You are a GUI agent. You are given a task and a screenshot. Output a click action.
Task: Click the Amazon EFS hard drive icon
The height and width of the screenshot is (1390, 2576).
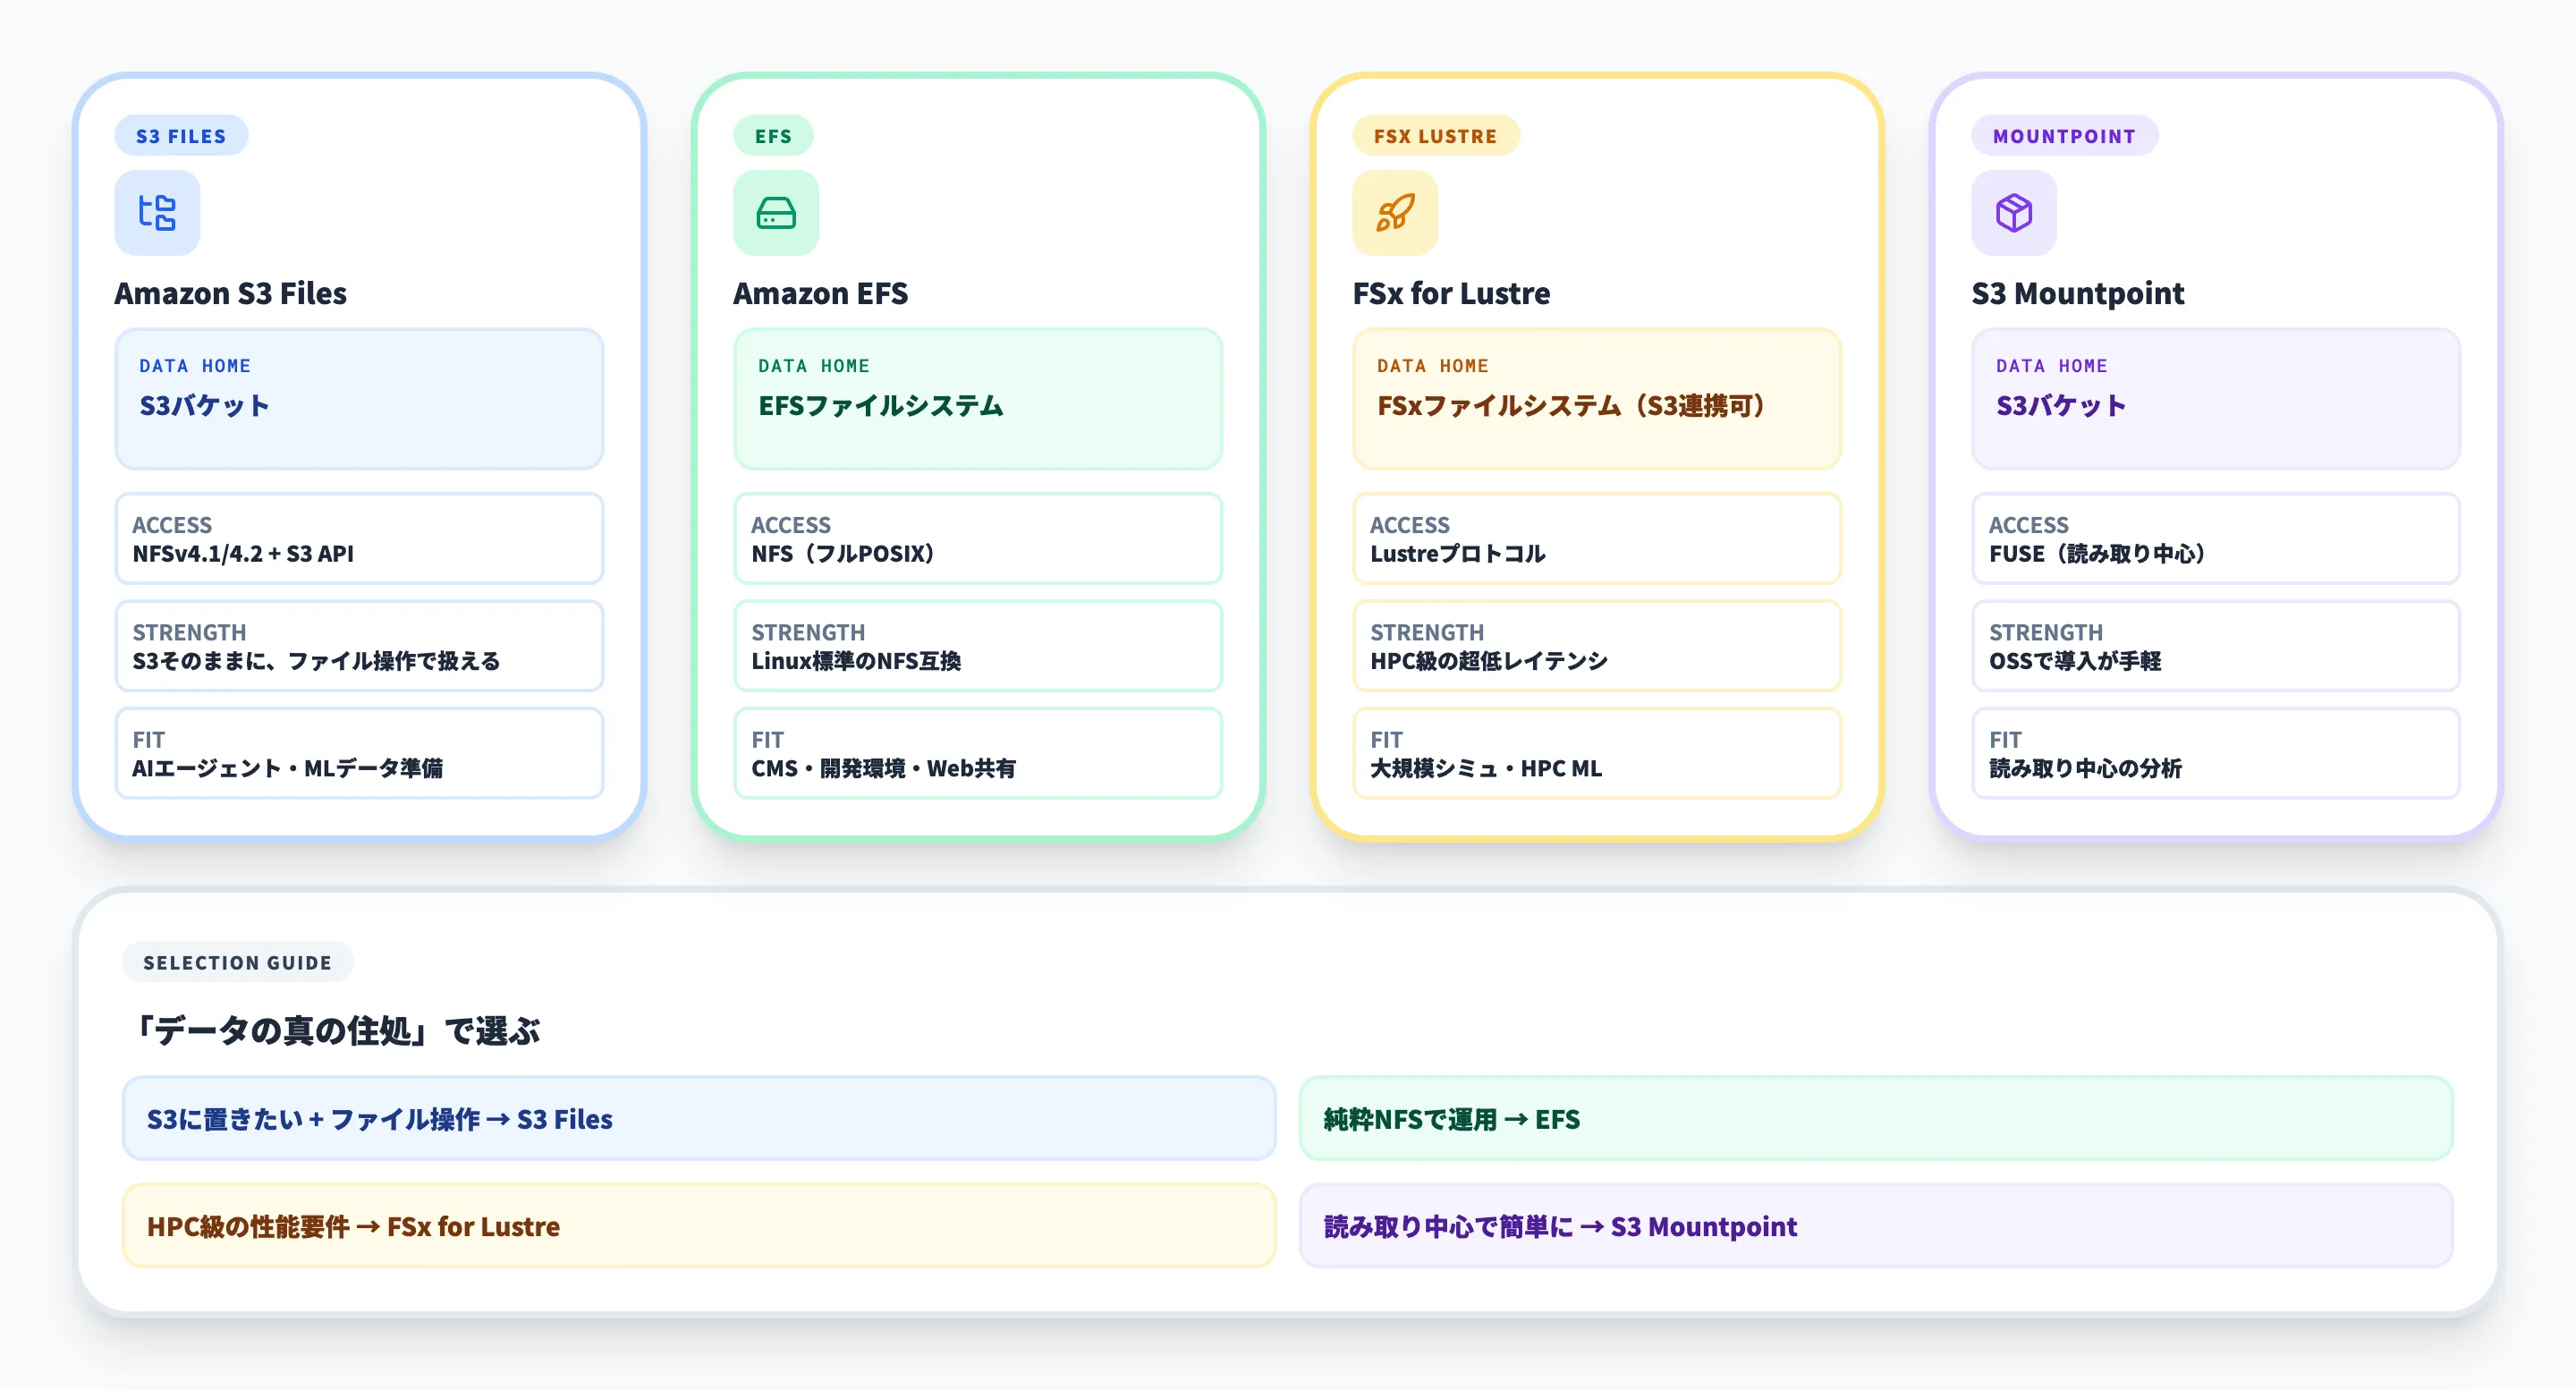[x=776, y=213]
